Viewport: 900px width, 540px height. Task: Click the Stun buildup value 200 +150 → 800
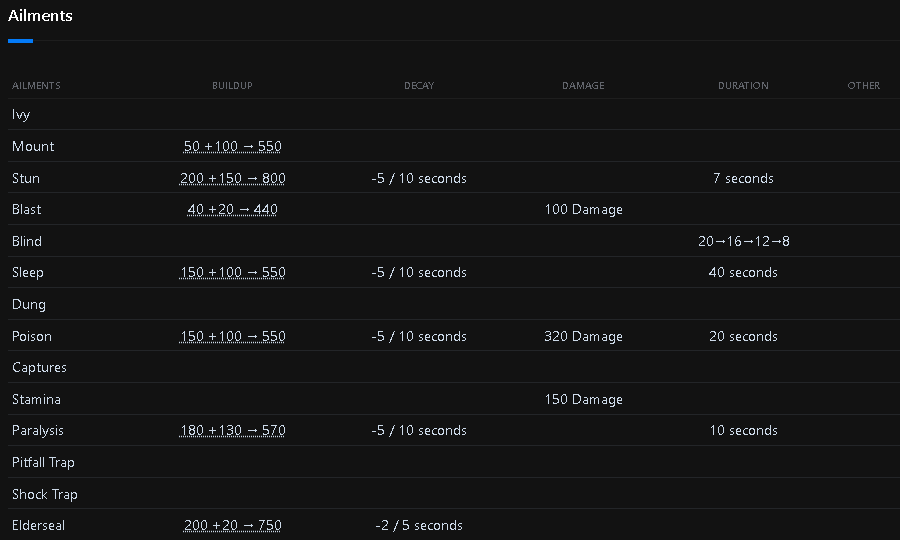click(x=233, y=178)
